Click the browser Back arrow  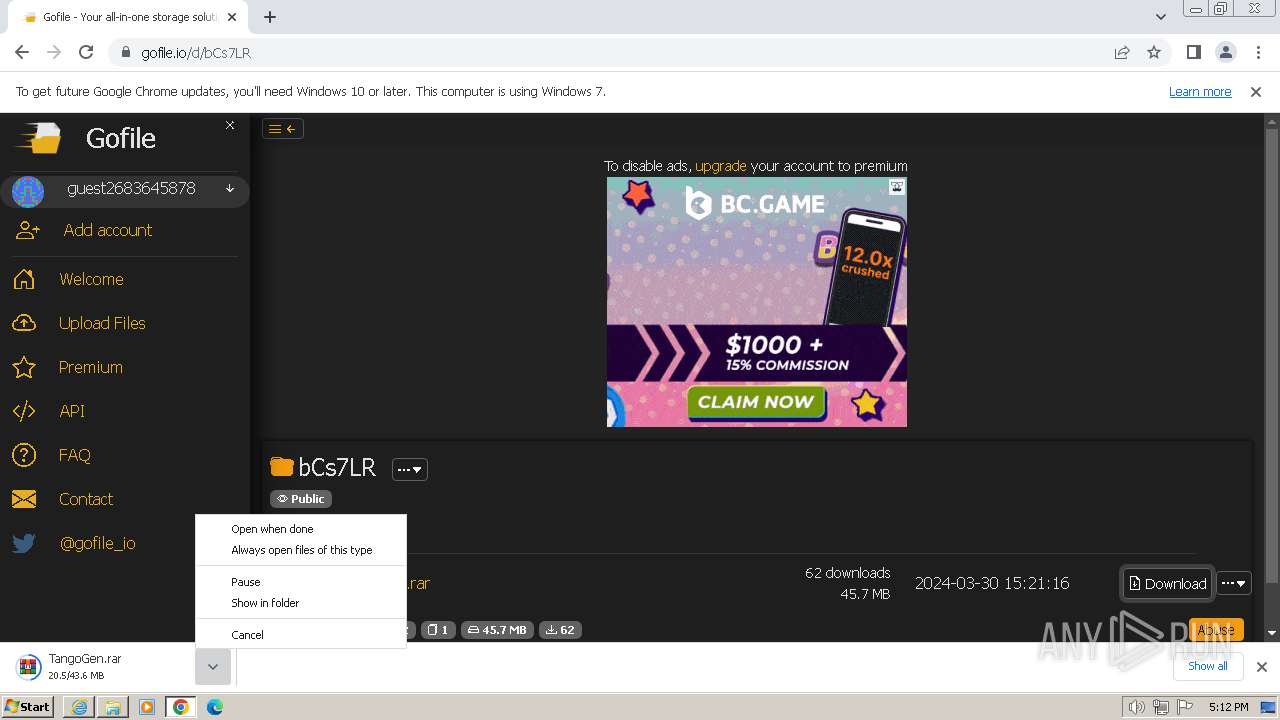[x=22, y=52]
